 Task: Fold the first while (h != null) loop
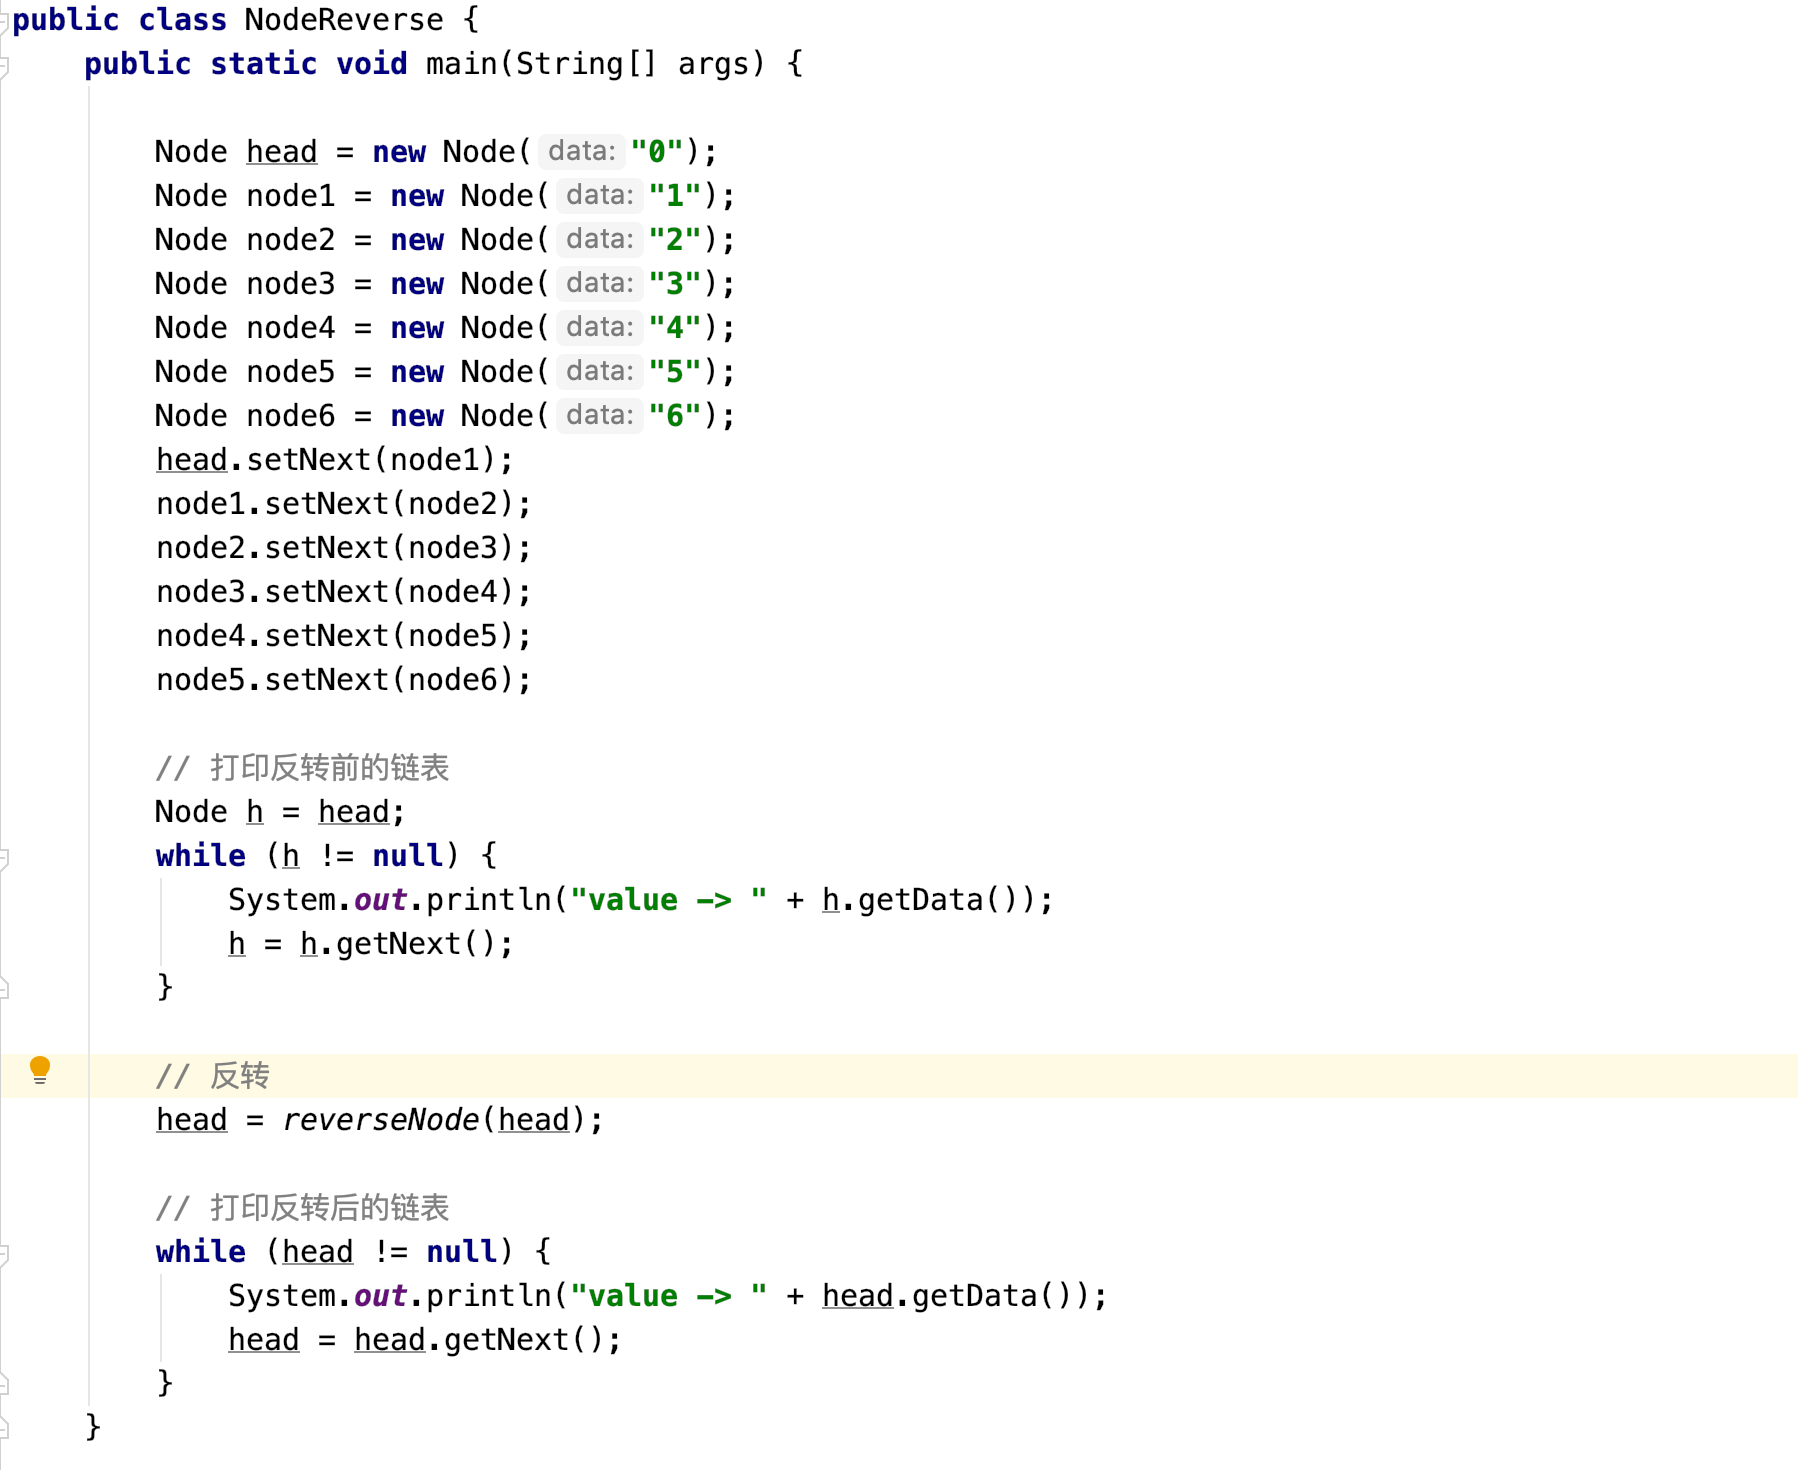click(x=4, y=857)
